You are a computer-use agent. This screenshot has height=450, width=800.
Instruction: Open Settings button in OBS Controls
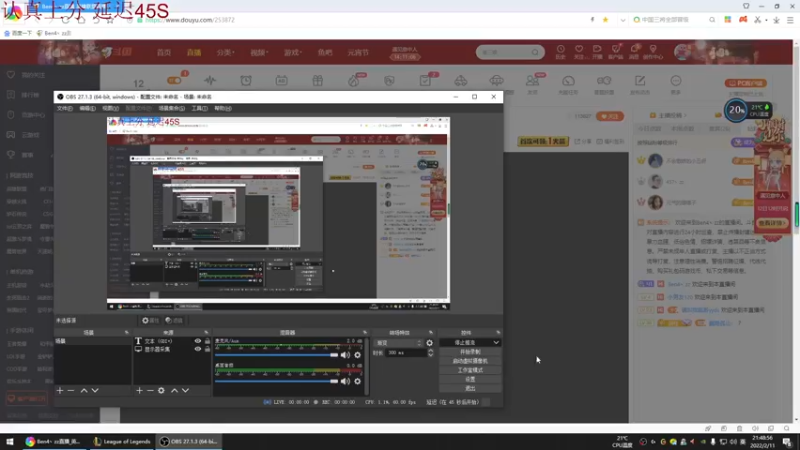coord(470,379)
